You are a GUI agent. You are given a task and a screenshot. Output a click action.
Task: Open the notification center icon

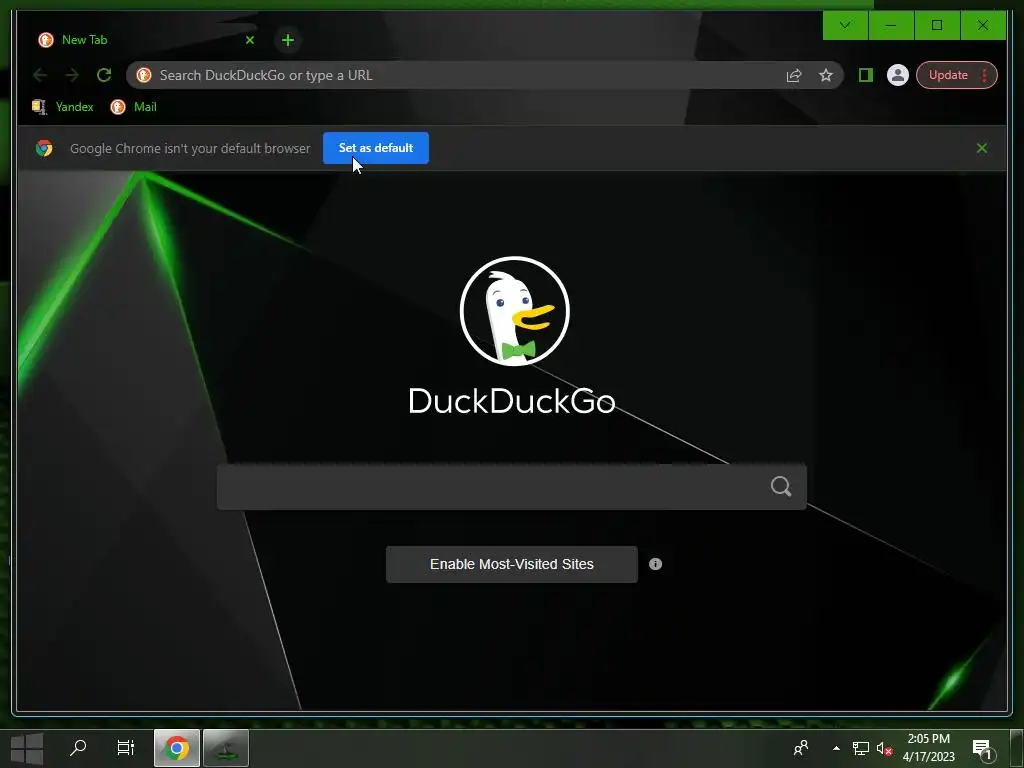(982, 748)
